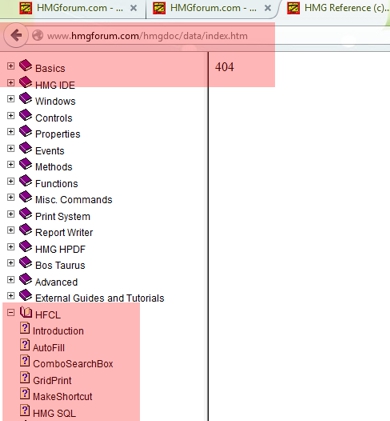Collapse the HFCL tree node
390x421 pixels.
point(11,313)
